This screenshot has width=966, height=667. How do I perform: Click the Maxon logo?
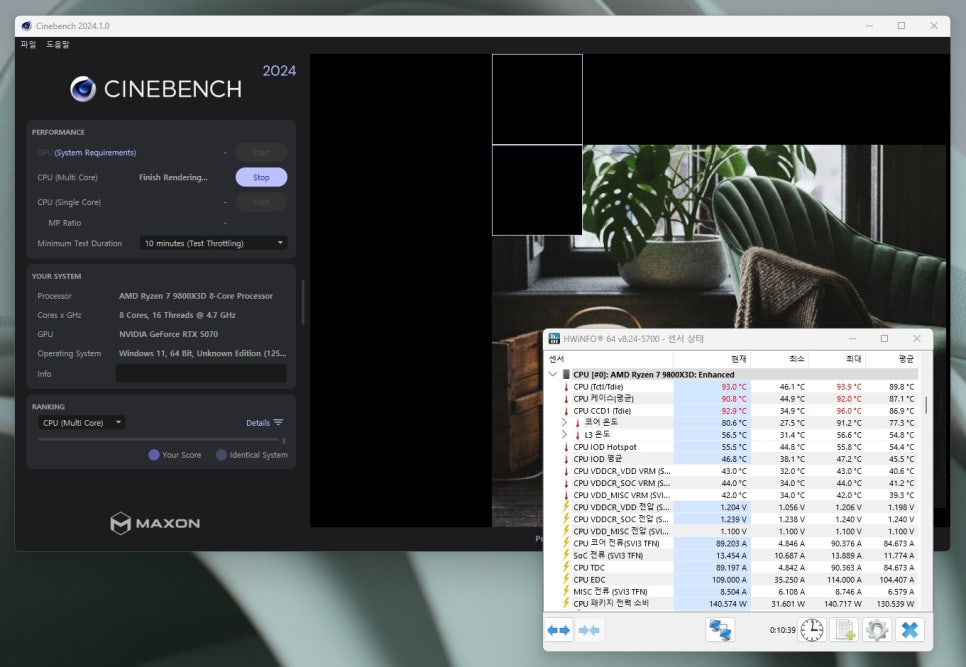pos(155,523)
